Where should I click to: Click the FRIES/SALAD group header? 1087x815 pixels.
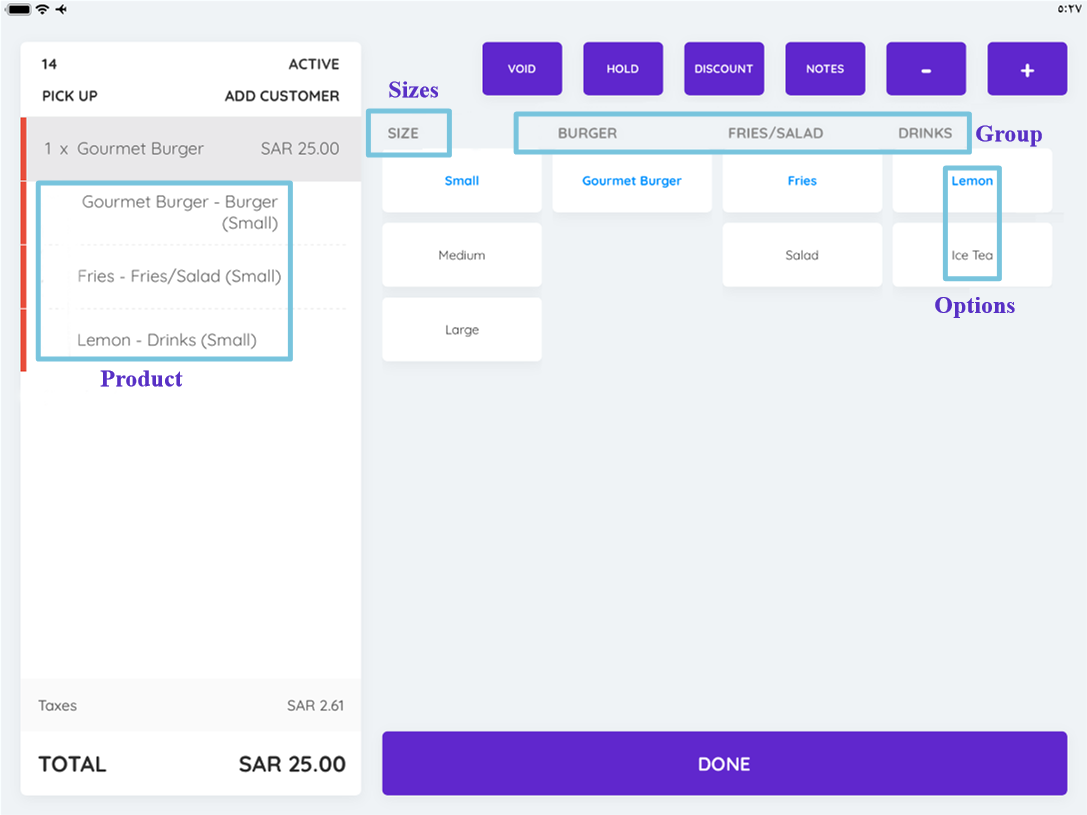[776, 133]
